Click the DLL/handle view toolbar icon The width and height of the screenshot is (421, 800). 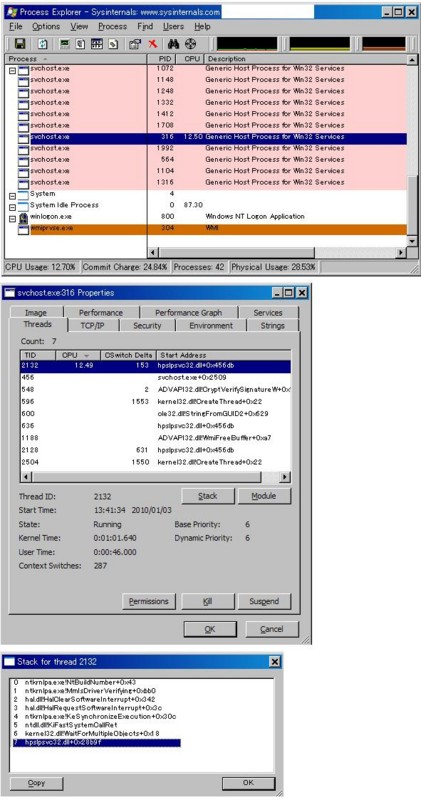(112, 44)
